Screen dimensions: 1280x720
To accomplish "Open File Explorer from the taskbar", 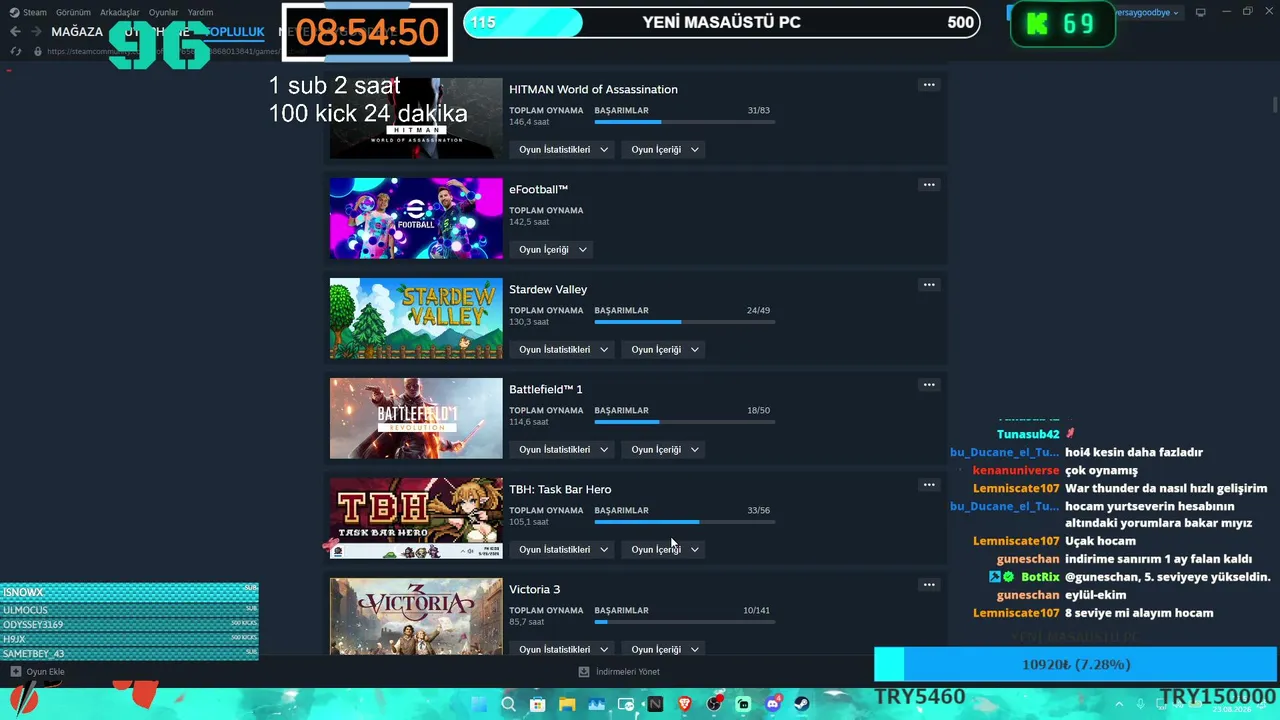I will 567,704.
